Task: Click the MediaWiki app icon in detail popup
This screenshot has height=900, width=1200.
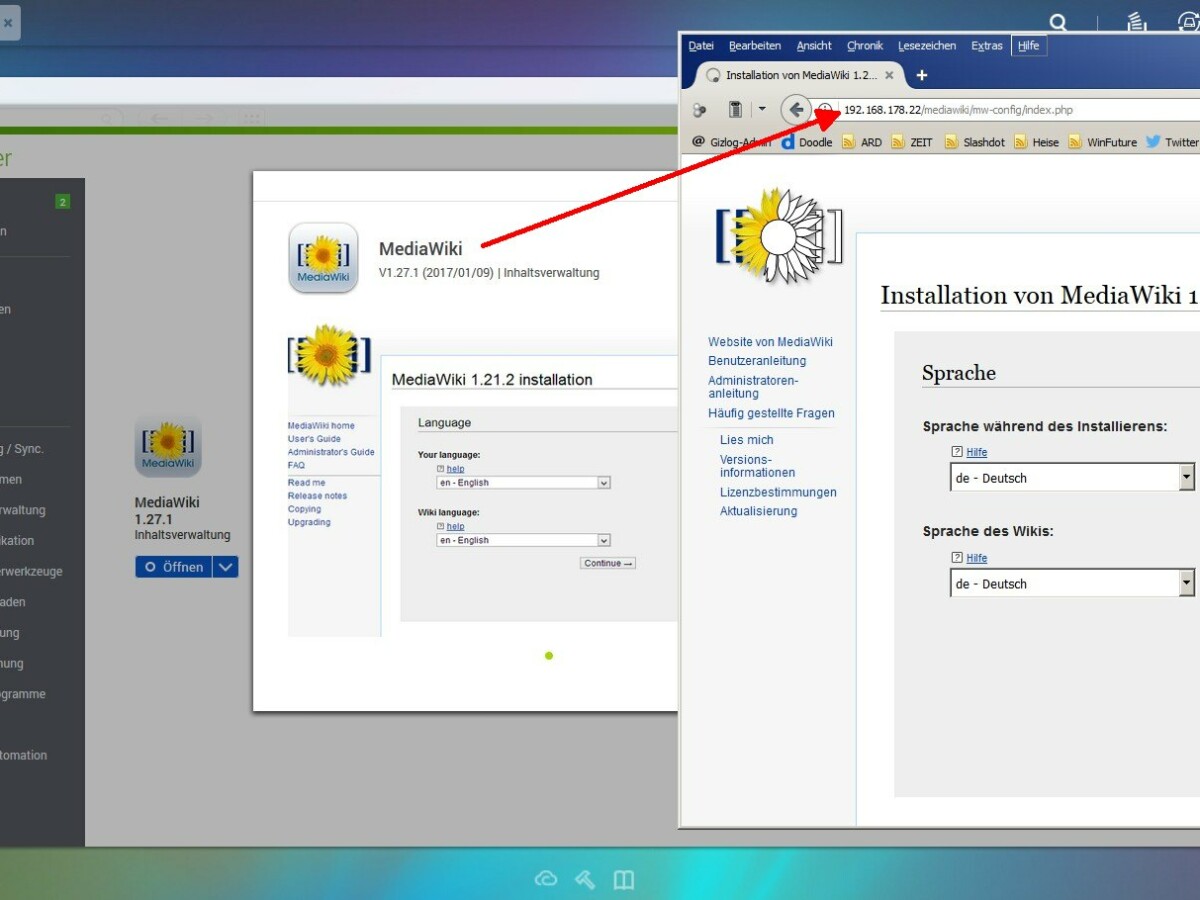Action: (x=323, y=258)
